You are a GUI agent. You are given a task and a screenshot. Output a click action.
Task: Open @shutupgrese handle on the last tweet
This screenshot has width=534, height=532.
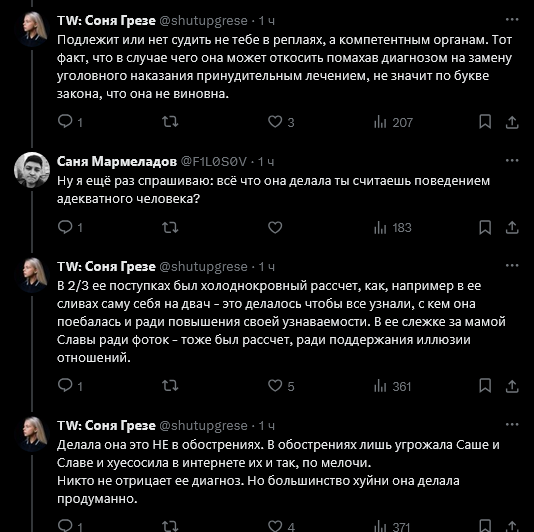[x=203, y=426]
